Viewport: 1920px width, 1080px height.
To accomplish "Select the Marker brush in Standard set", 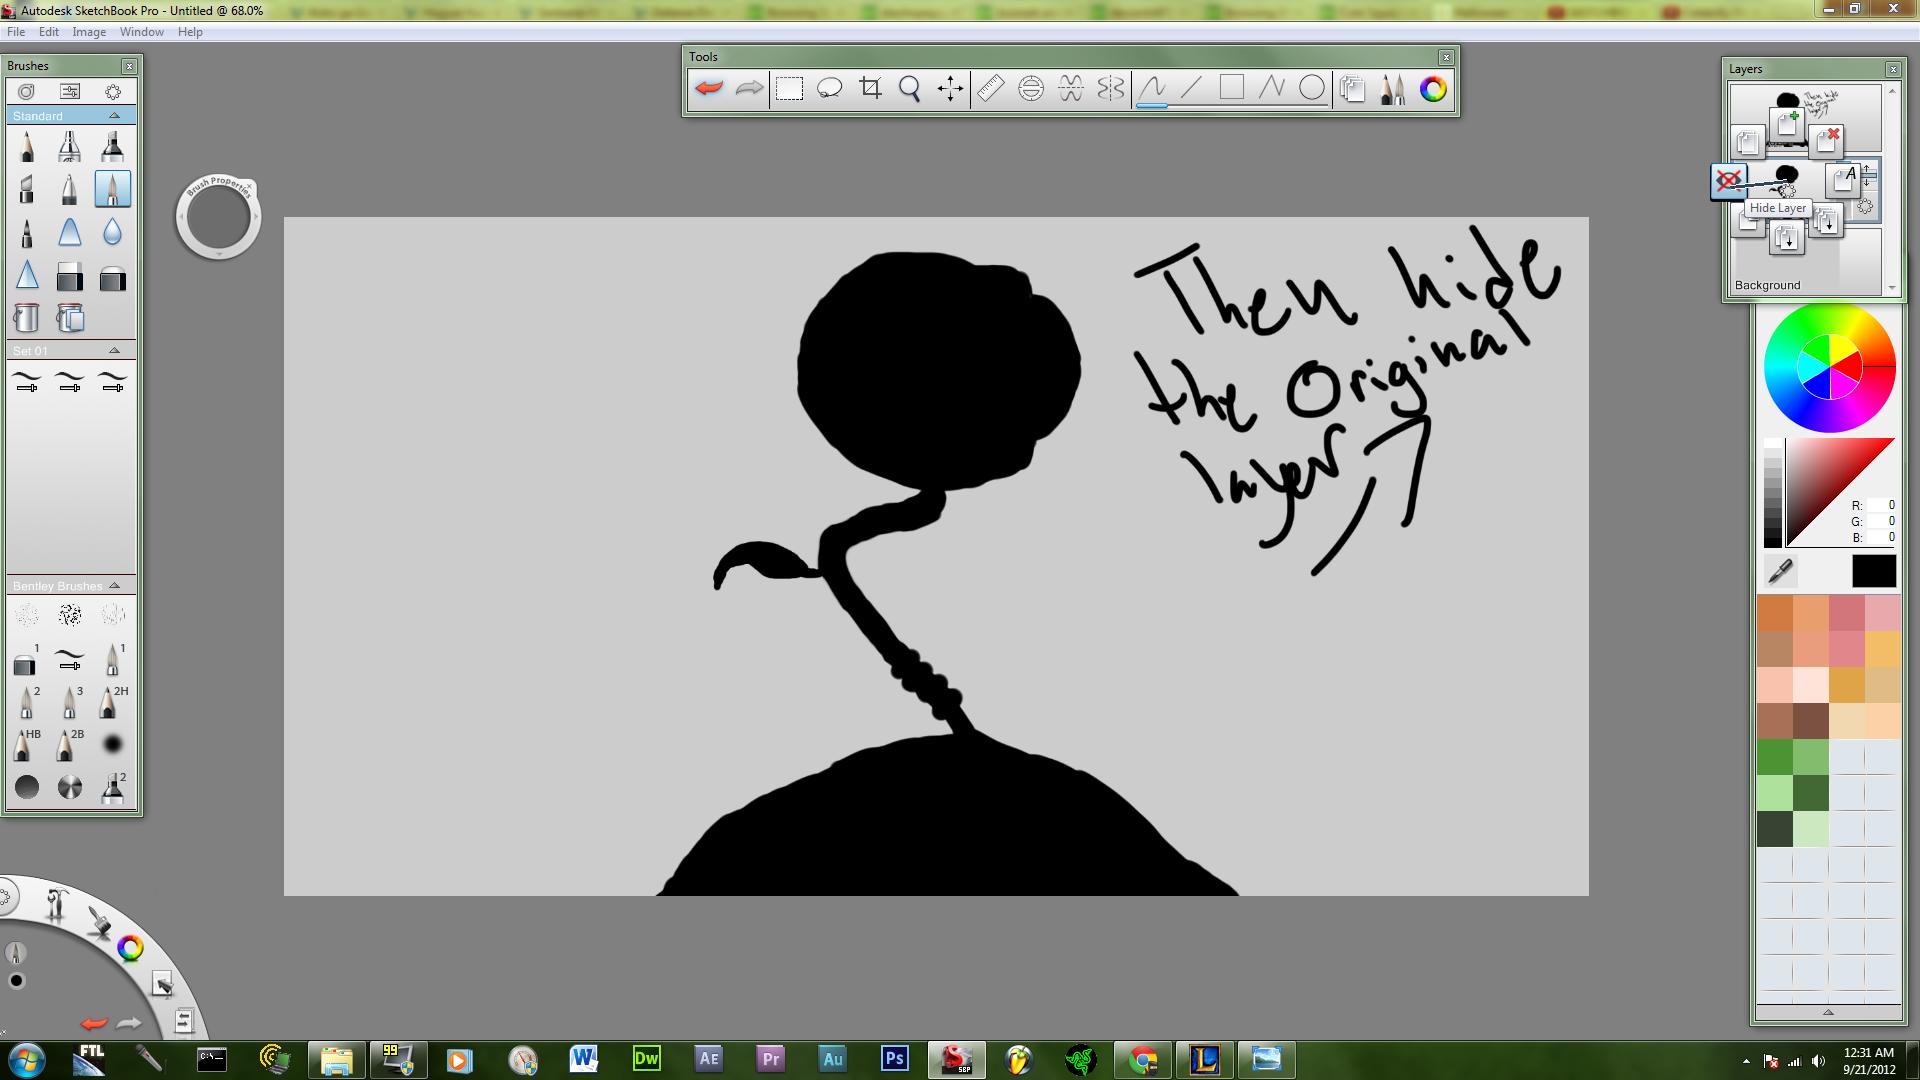I will pyautogui.click(x=112, y=147).
